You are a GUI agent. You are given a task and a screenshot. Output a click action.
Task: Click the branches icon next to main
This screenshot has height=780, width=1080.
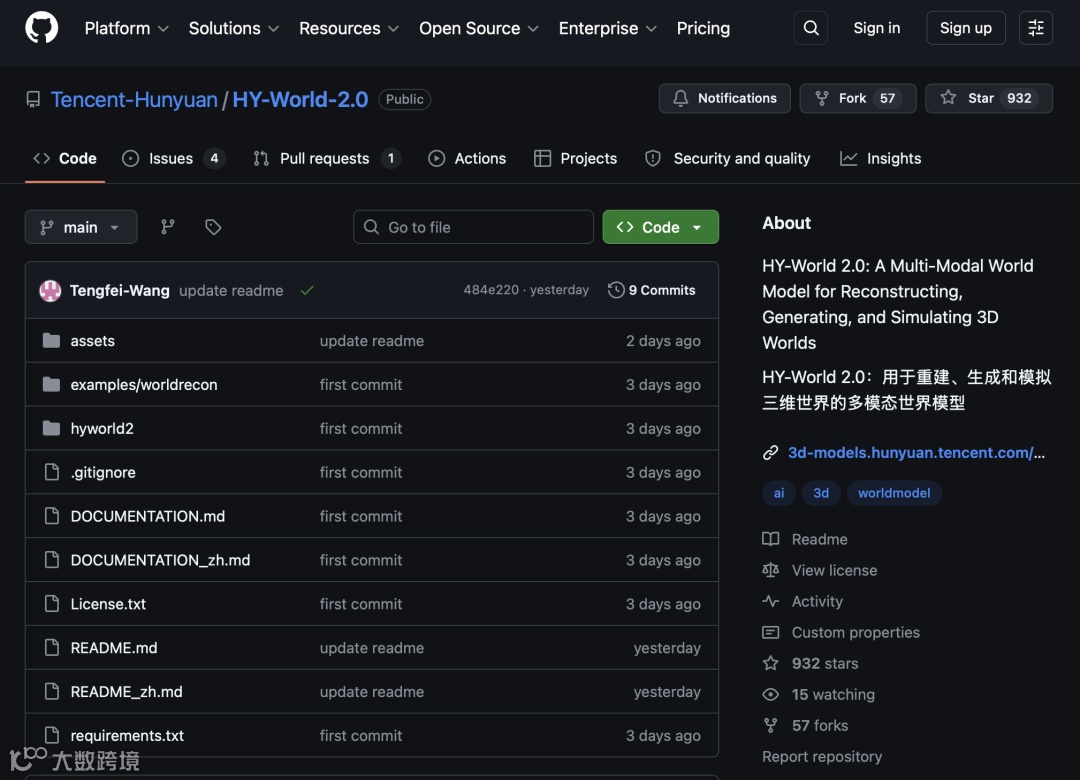click(x=167, y=227)
